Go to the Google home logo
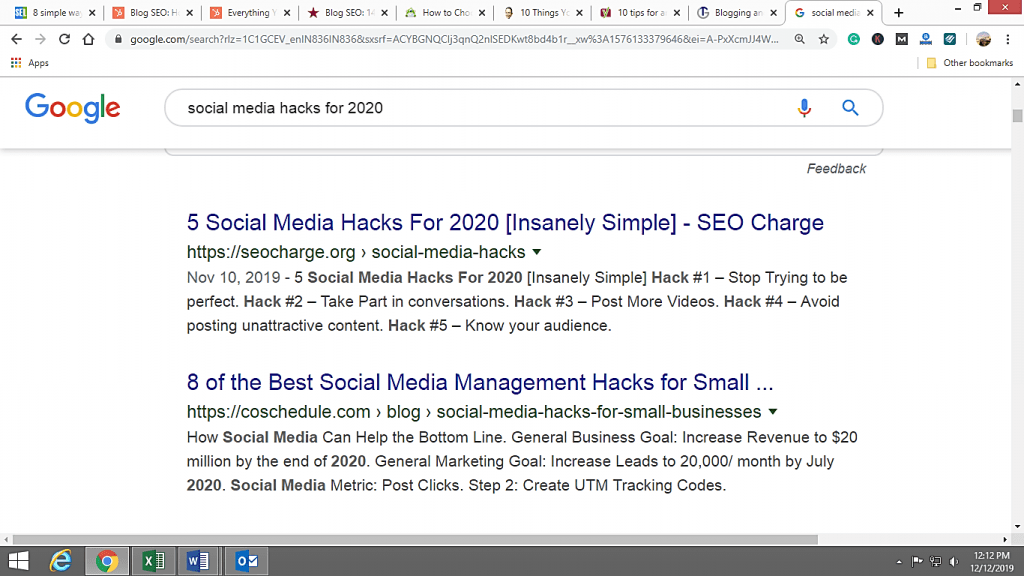 tap(72, 108)
